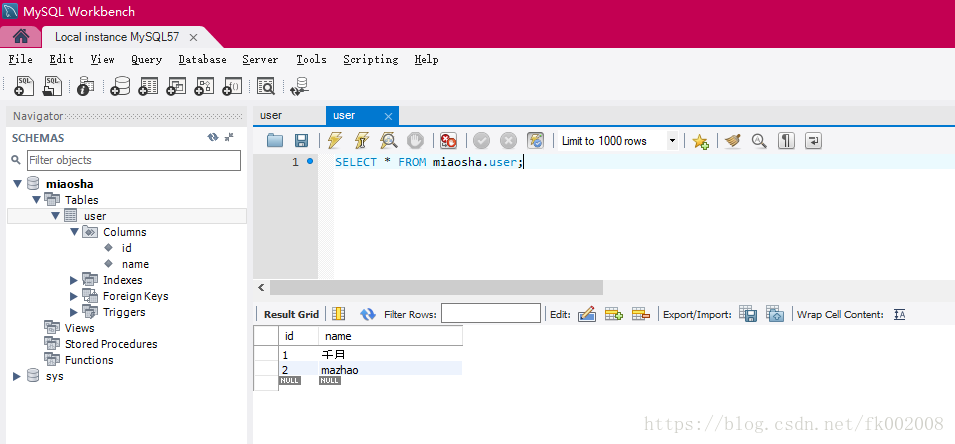Open the object inspector info icon
Screen dimensions: 955x444
(85, 86)
